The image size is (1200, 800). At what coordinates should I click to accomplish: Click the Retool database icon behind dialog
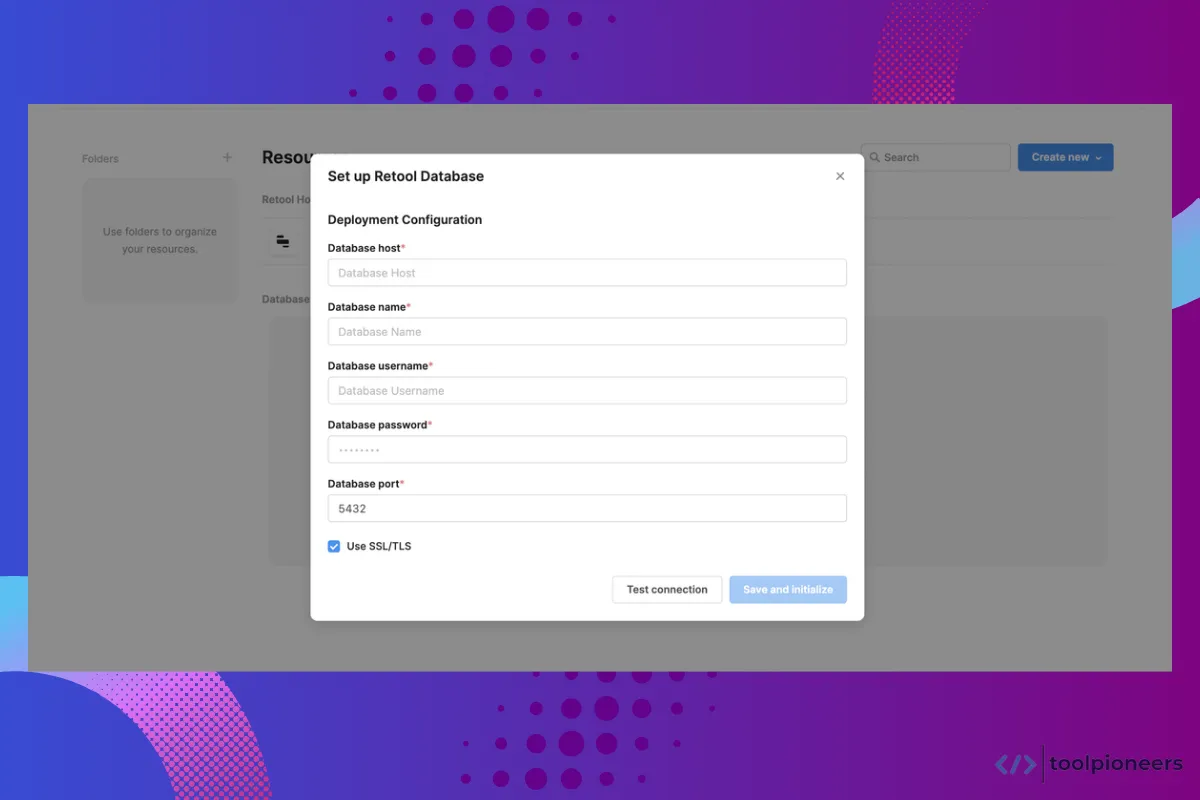(283, 241)
